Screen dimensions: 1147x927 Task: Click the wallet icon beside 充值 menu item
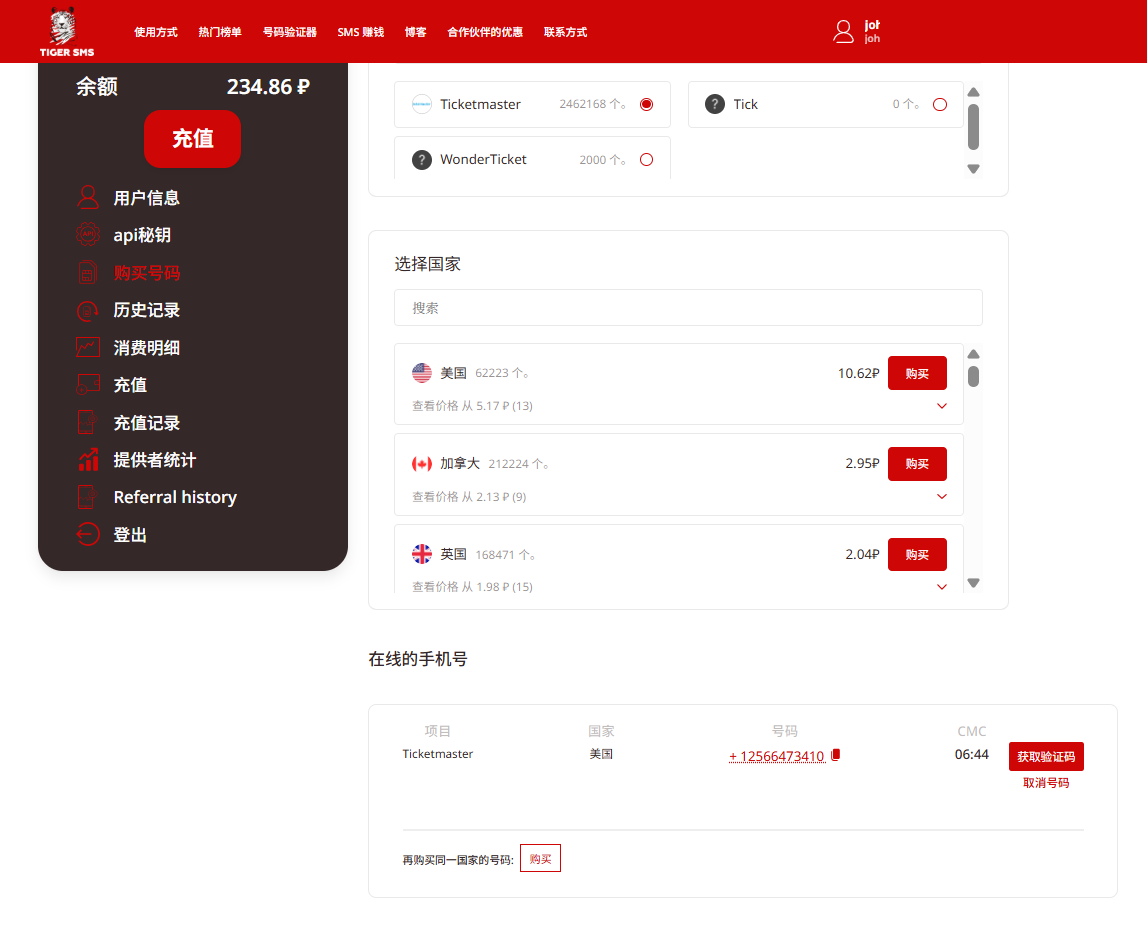[88, 385]
